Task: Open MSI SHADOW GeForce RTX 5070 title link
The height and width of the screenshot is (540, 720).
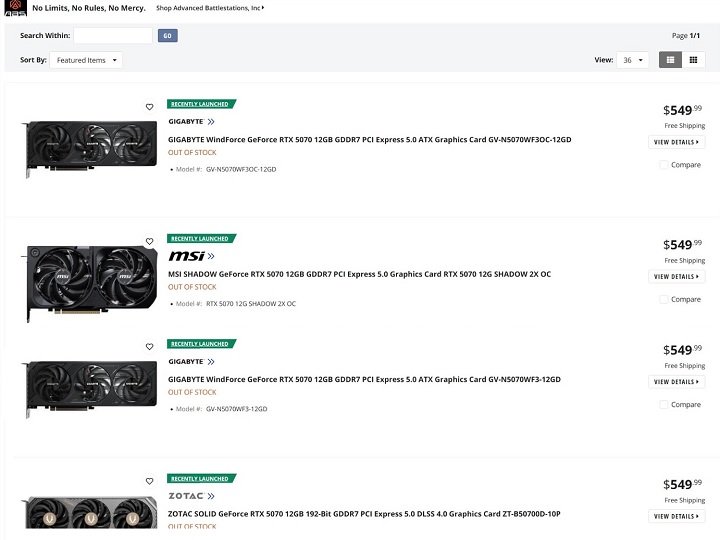Action: coord(359,274)
